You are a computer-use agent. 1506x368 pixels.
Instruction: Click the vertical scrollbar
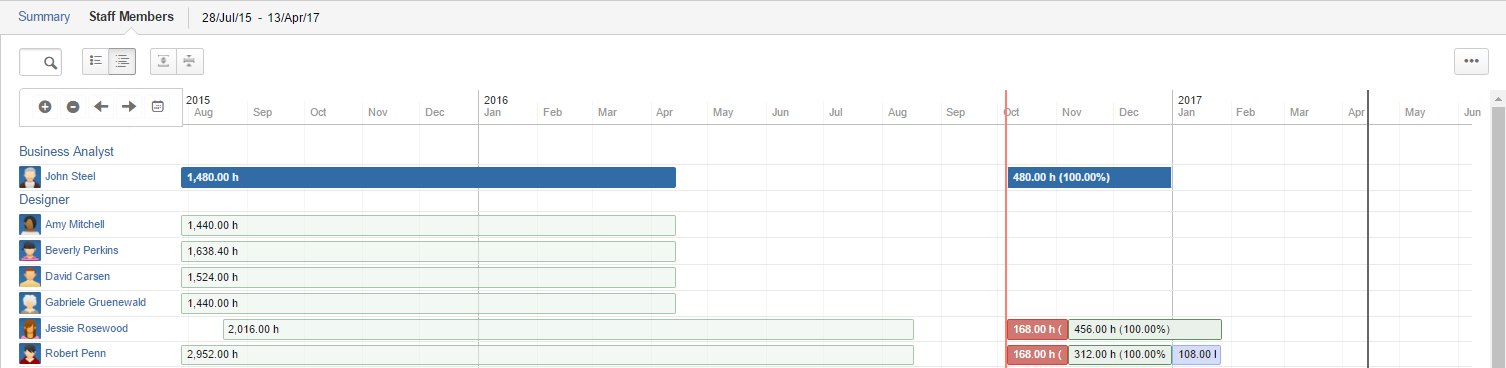coord(1498,229)
